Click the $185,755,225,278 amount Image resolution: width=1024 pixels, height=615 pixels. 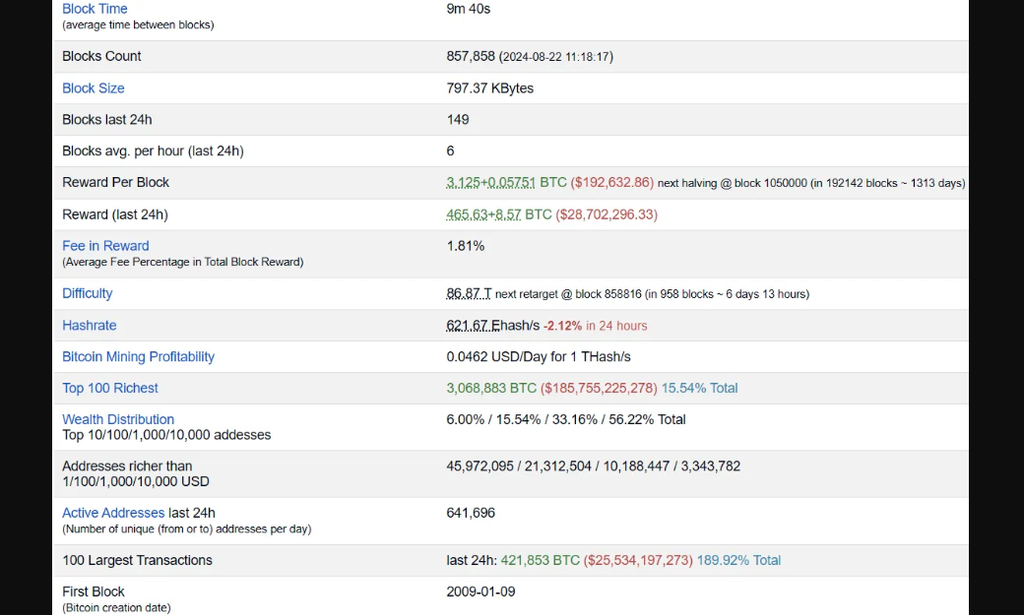pyautogui.click(x=599, y=388)
